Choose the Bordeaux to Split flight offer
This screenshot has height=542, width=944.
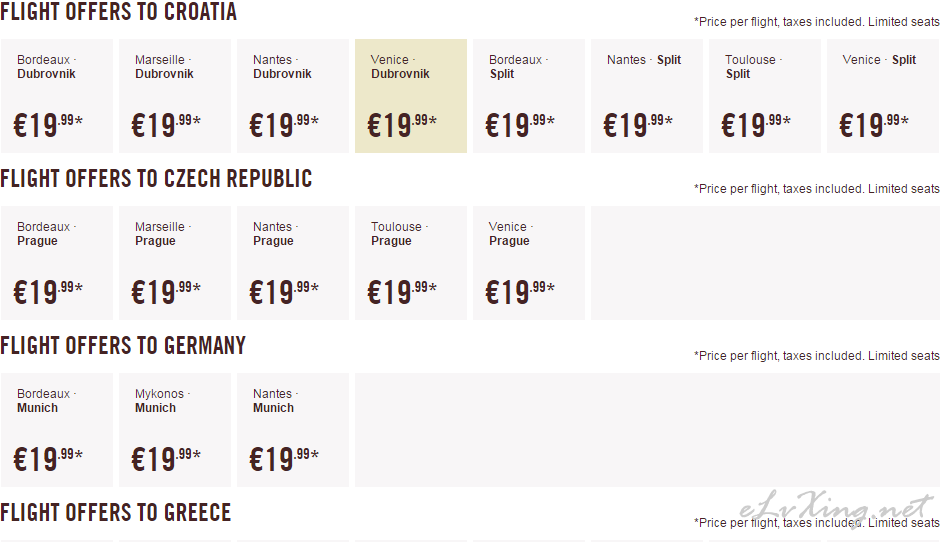coord(529,96)
